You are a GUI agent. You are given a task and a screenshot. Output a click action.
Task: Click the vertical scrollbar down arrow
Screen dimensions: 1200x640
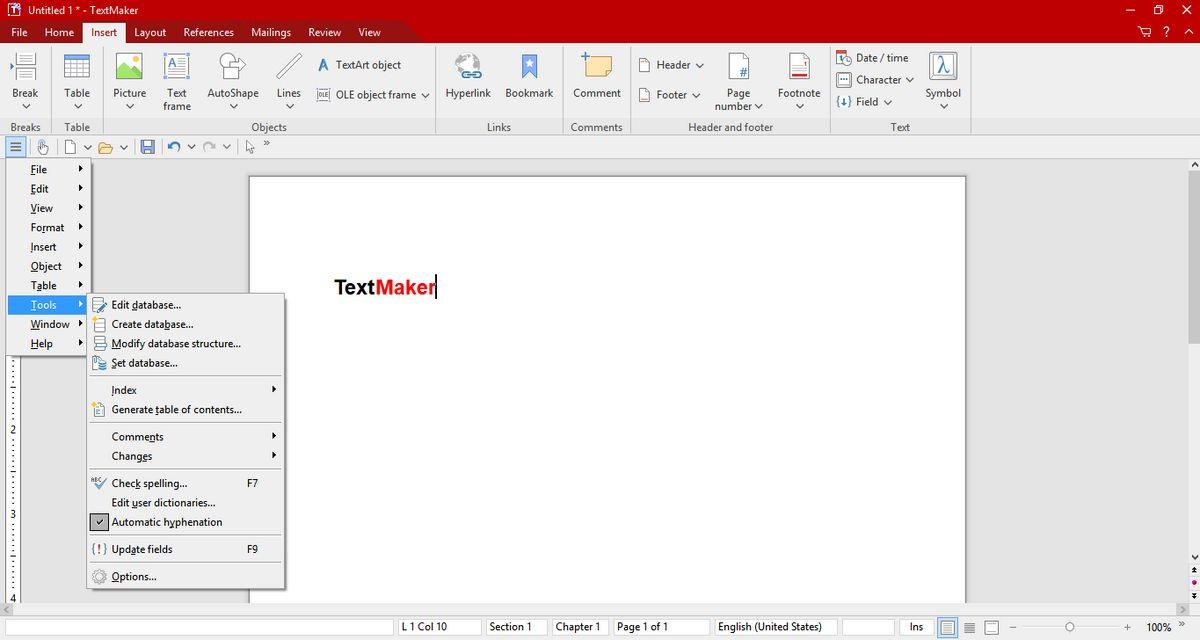(x=1193, y=556)
